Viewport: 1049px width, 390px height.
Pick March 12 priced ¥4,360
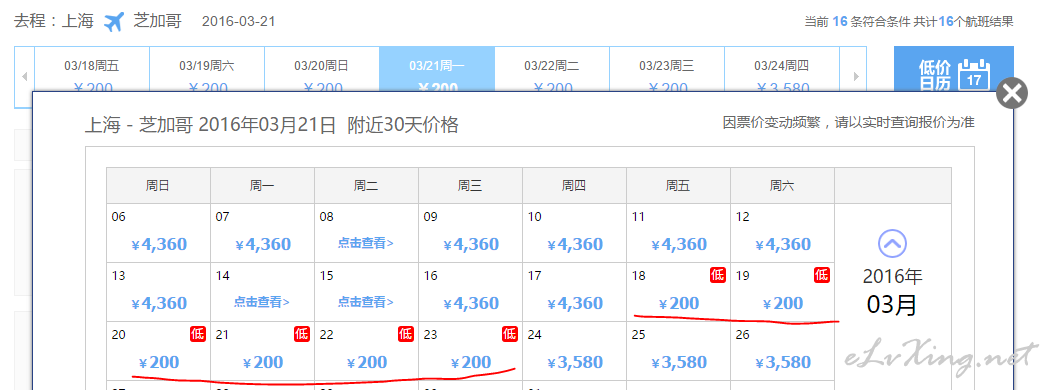pyautogui.click(x=783, y=233)
